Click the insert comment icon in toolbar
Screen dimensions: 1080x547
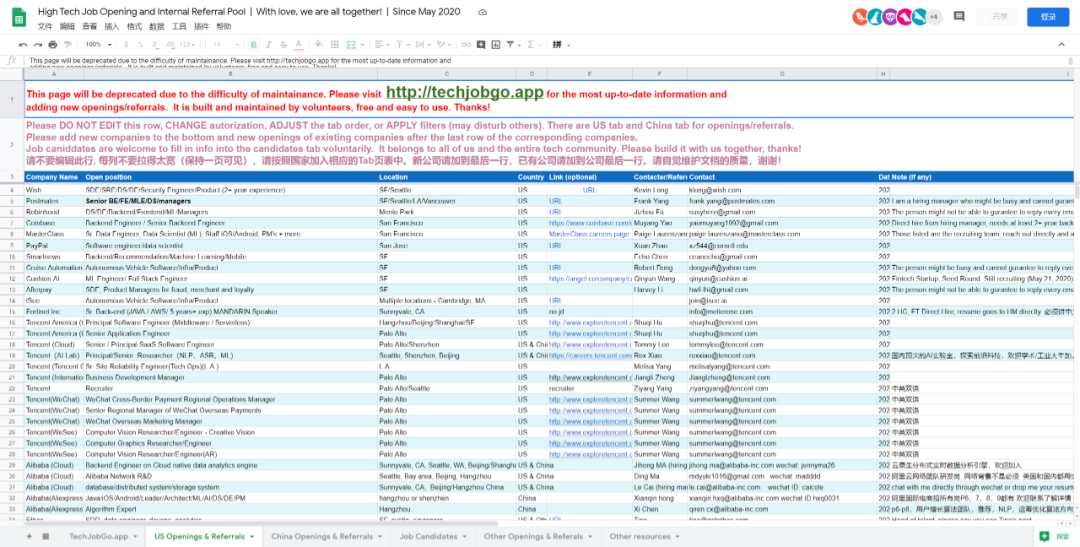tap(481, 45)
